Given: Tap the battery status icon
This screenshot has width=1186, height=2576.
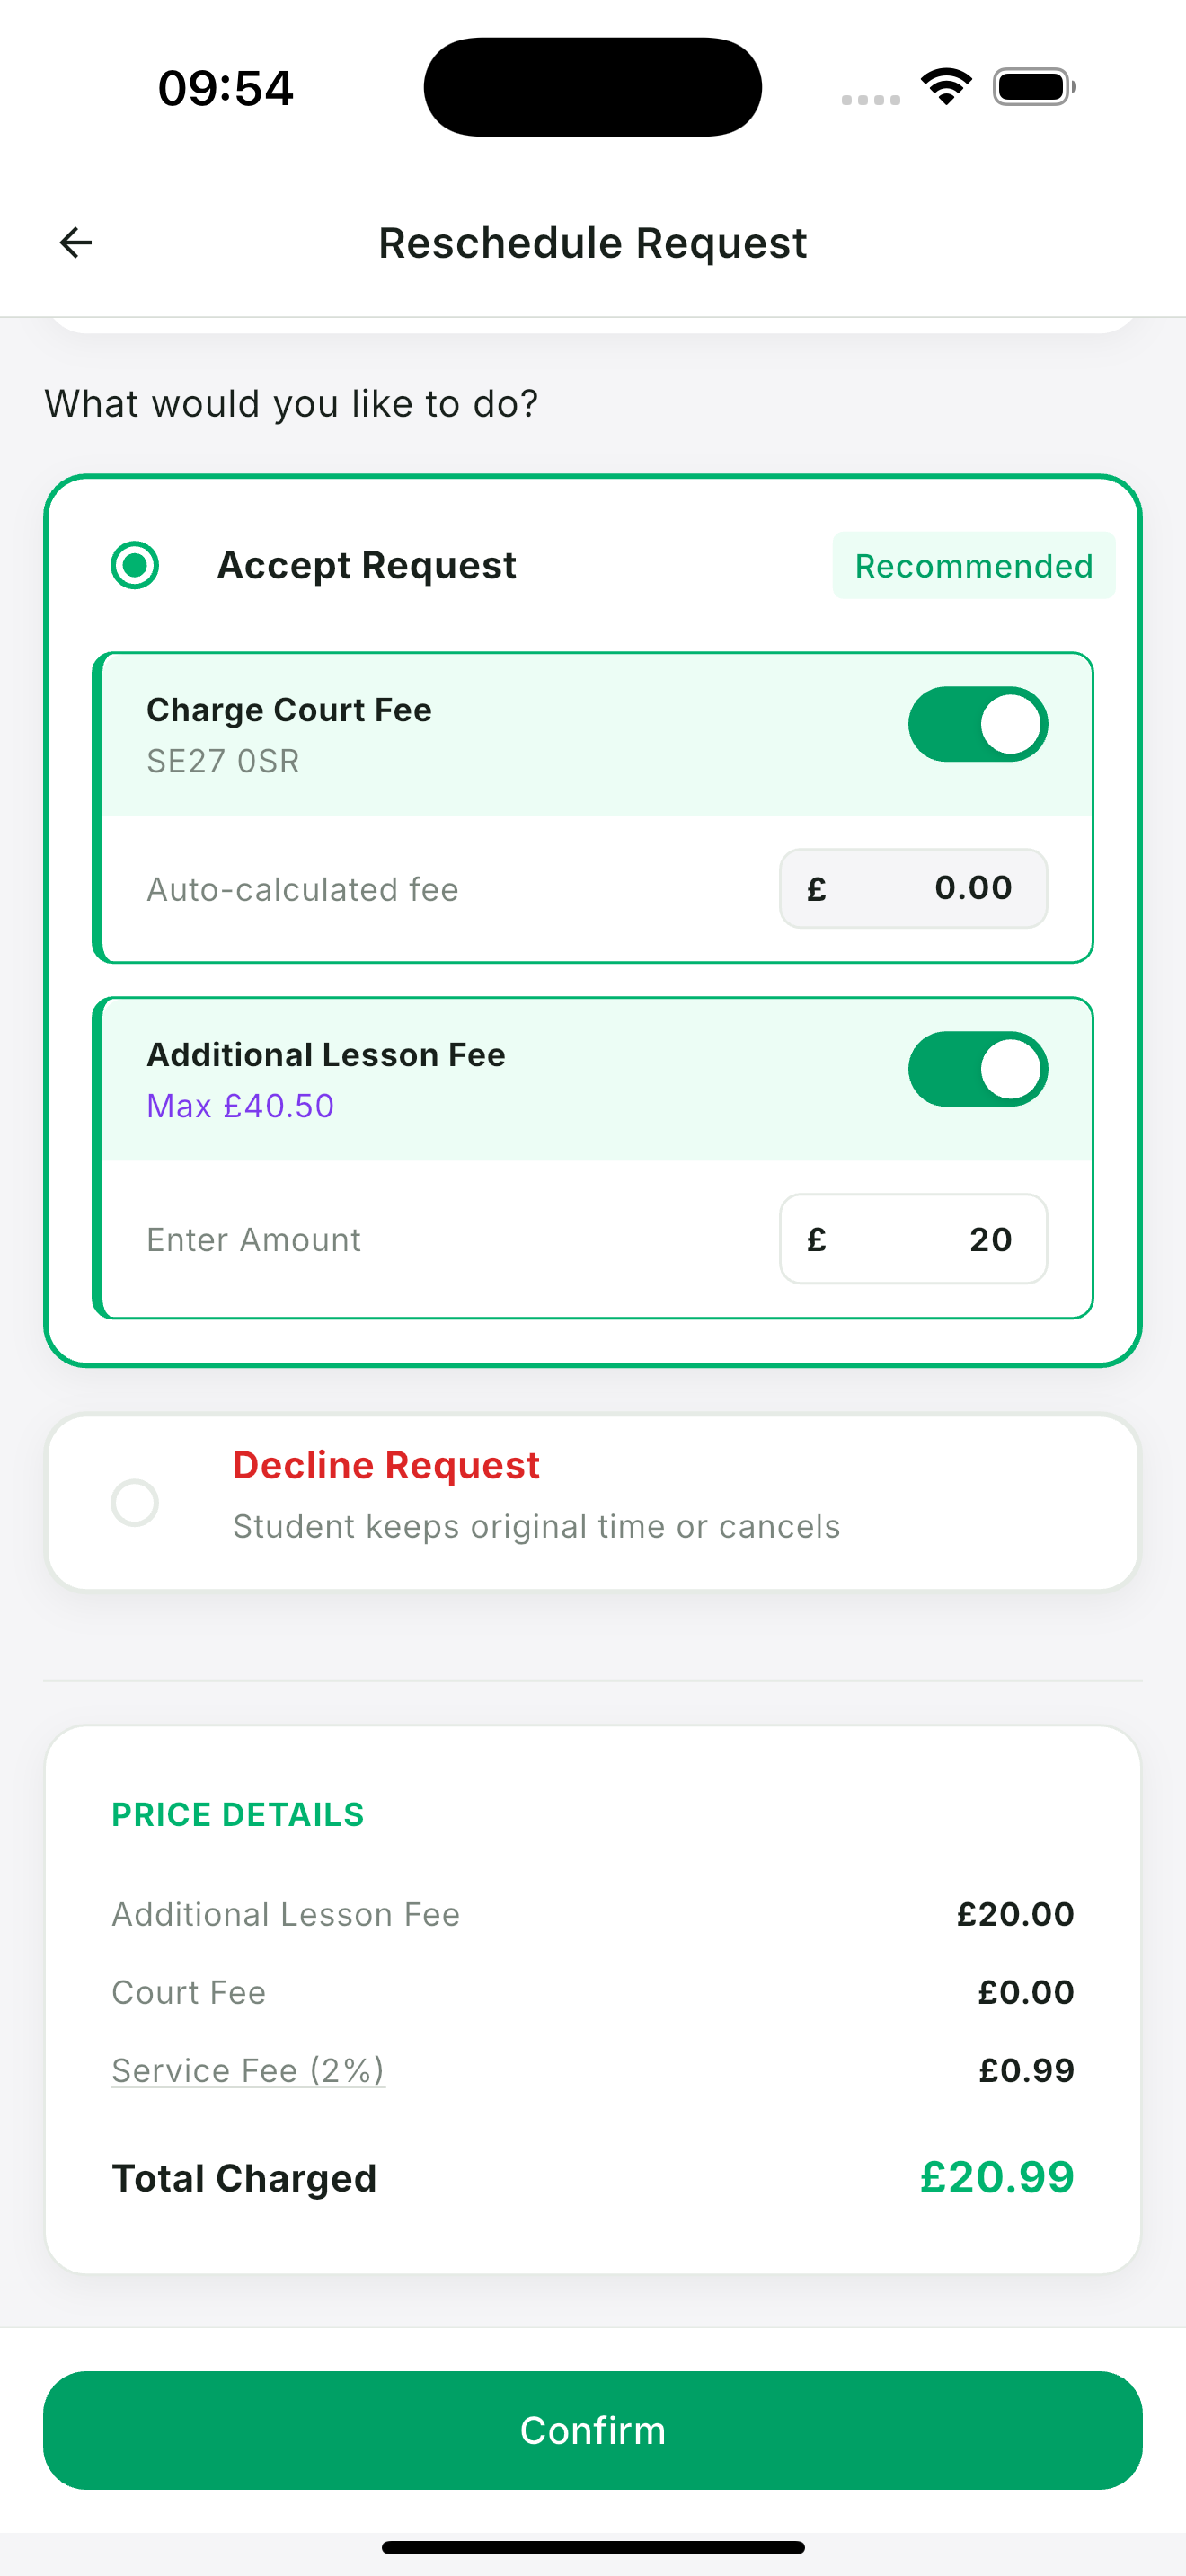Looking at the screenshot, I should [1034, 87].
